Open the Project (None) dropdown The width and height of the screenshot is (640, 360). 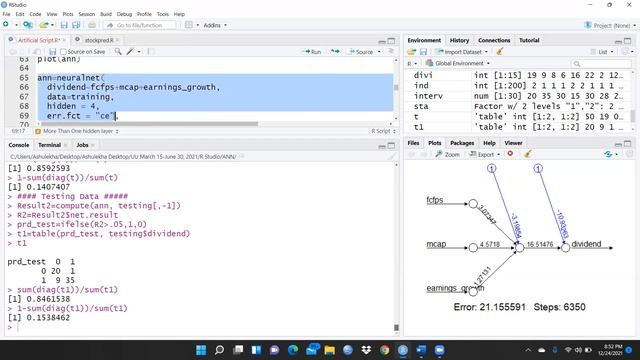point(610,25)
